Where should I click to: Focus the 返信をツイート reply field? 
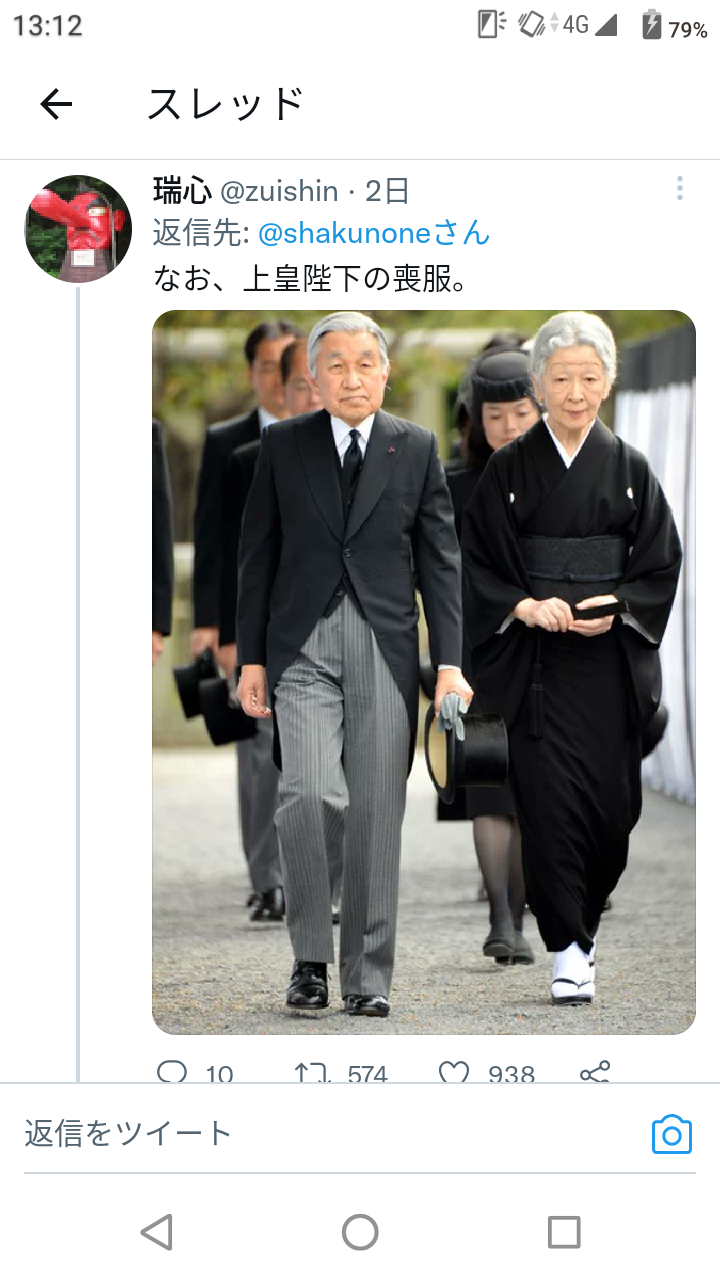pos(330,1133)
